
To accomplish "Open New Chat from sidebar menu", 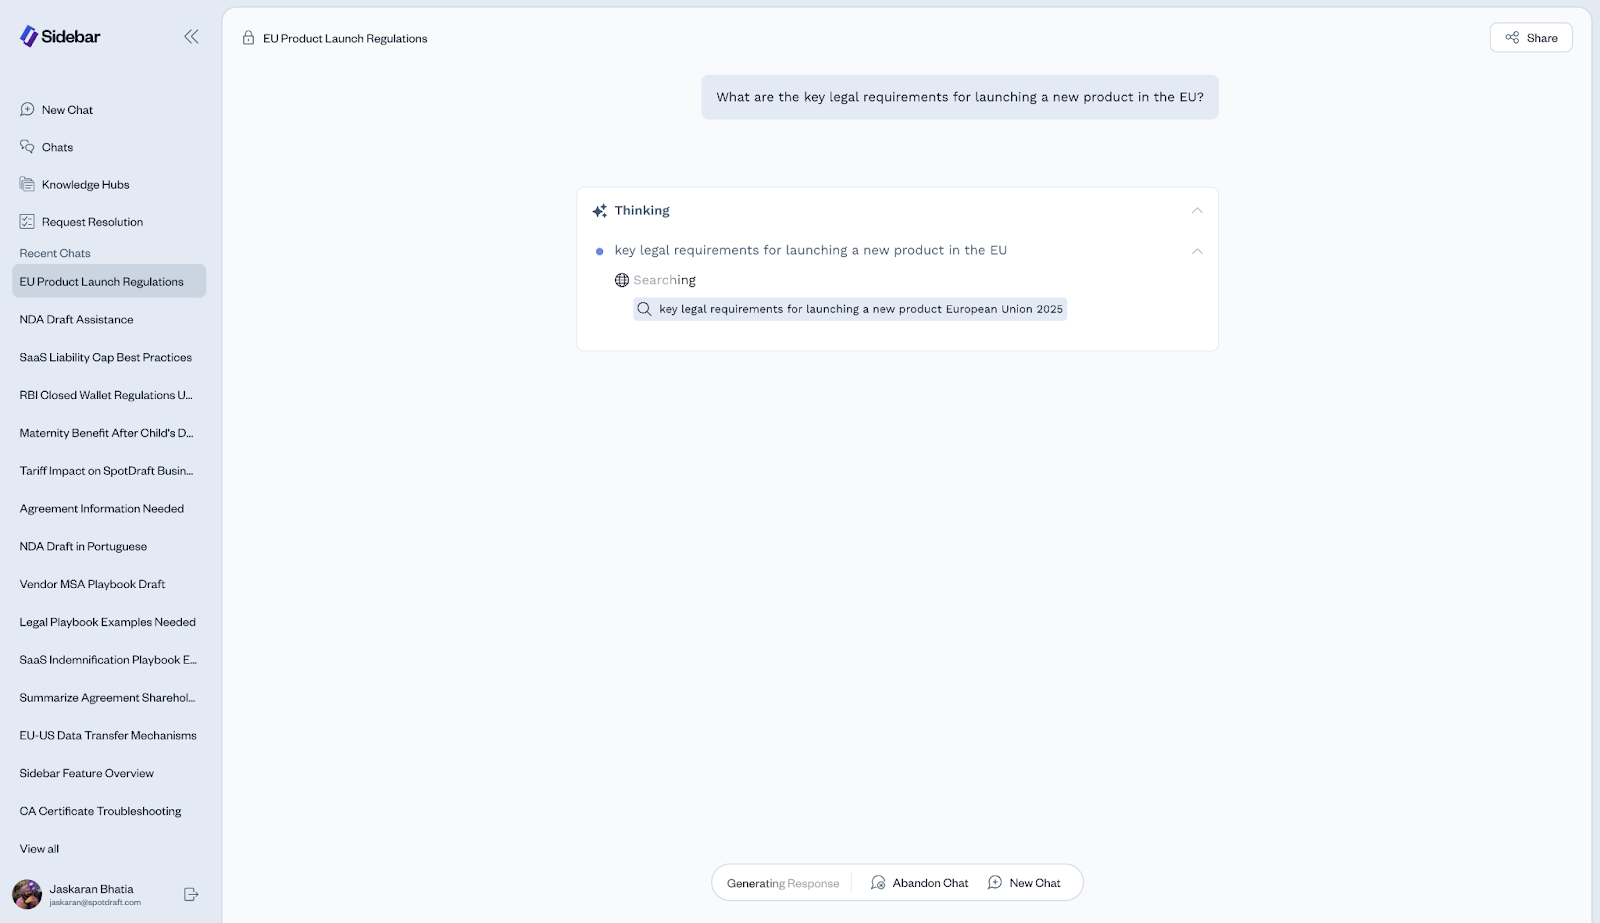I will pos(66,110).
